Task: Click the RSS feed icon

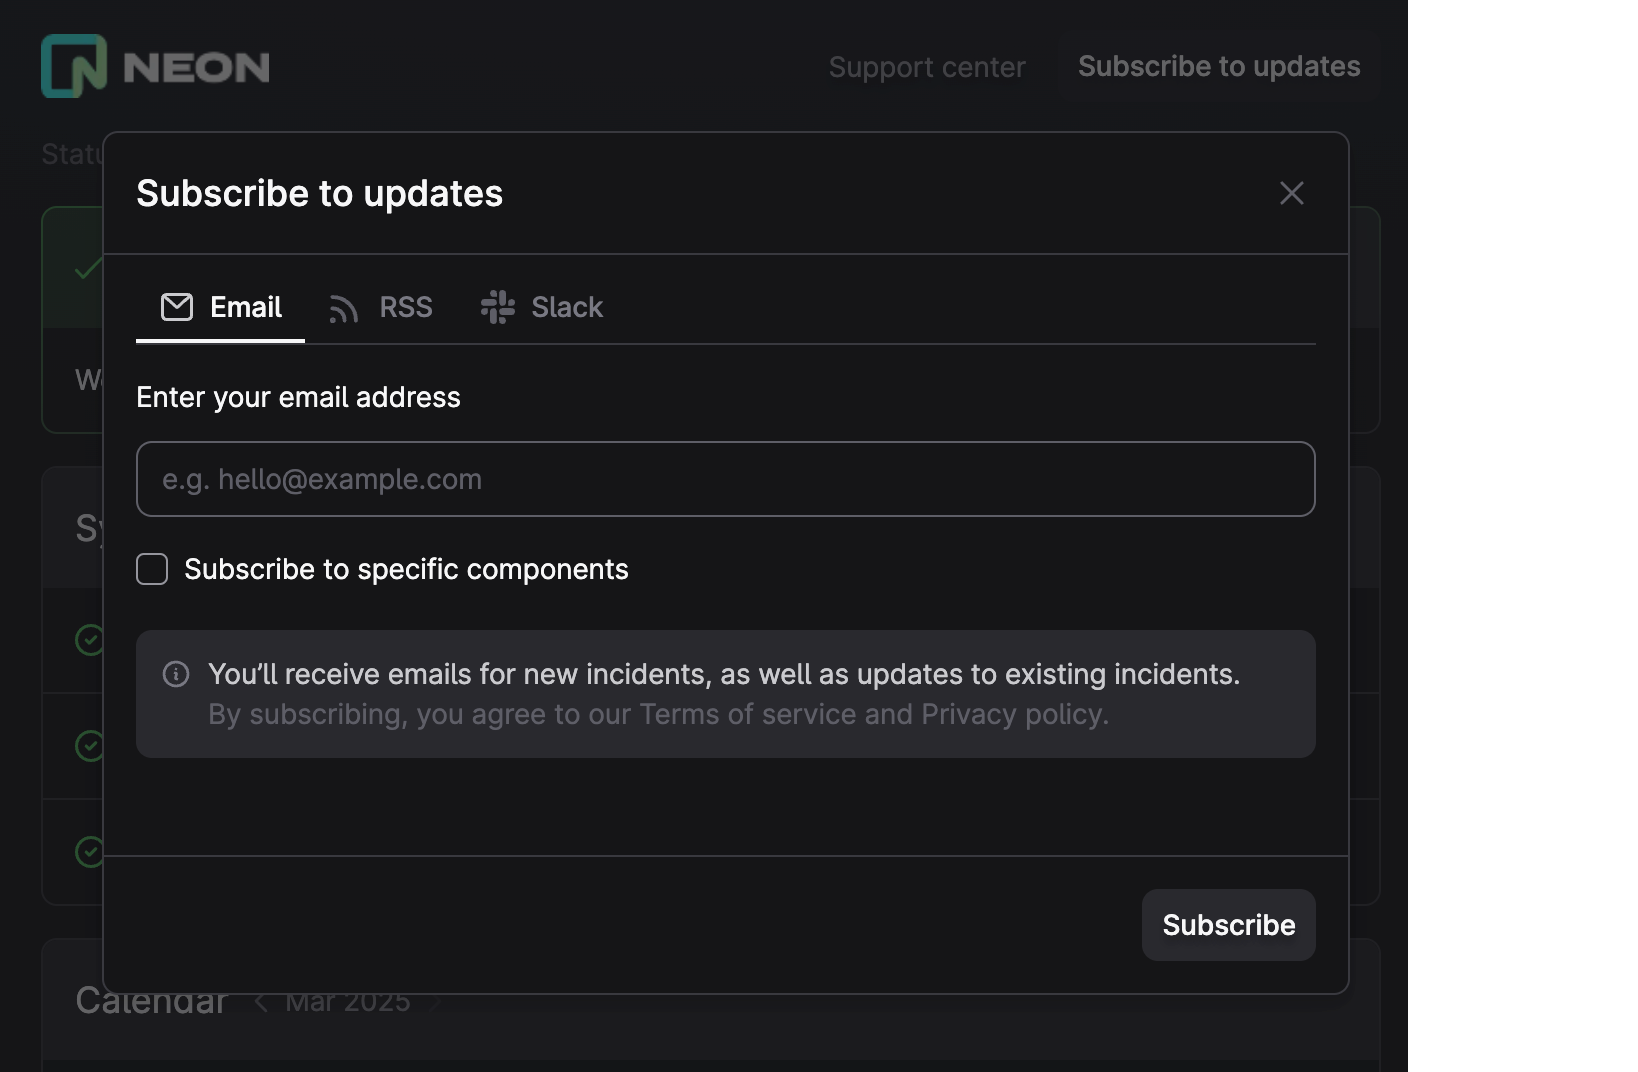Action: (343, 307)
